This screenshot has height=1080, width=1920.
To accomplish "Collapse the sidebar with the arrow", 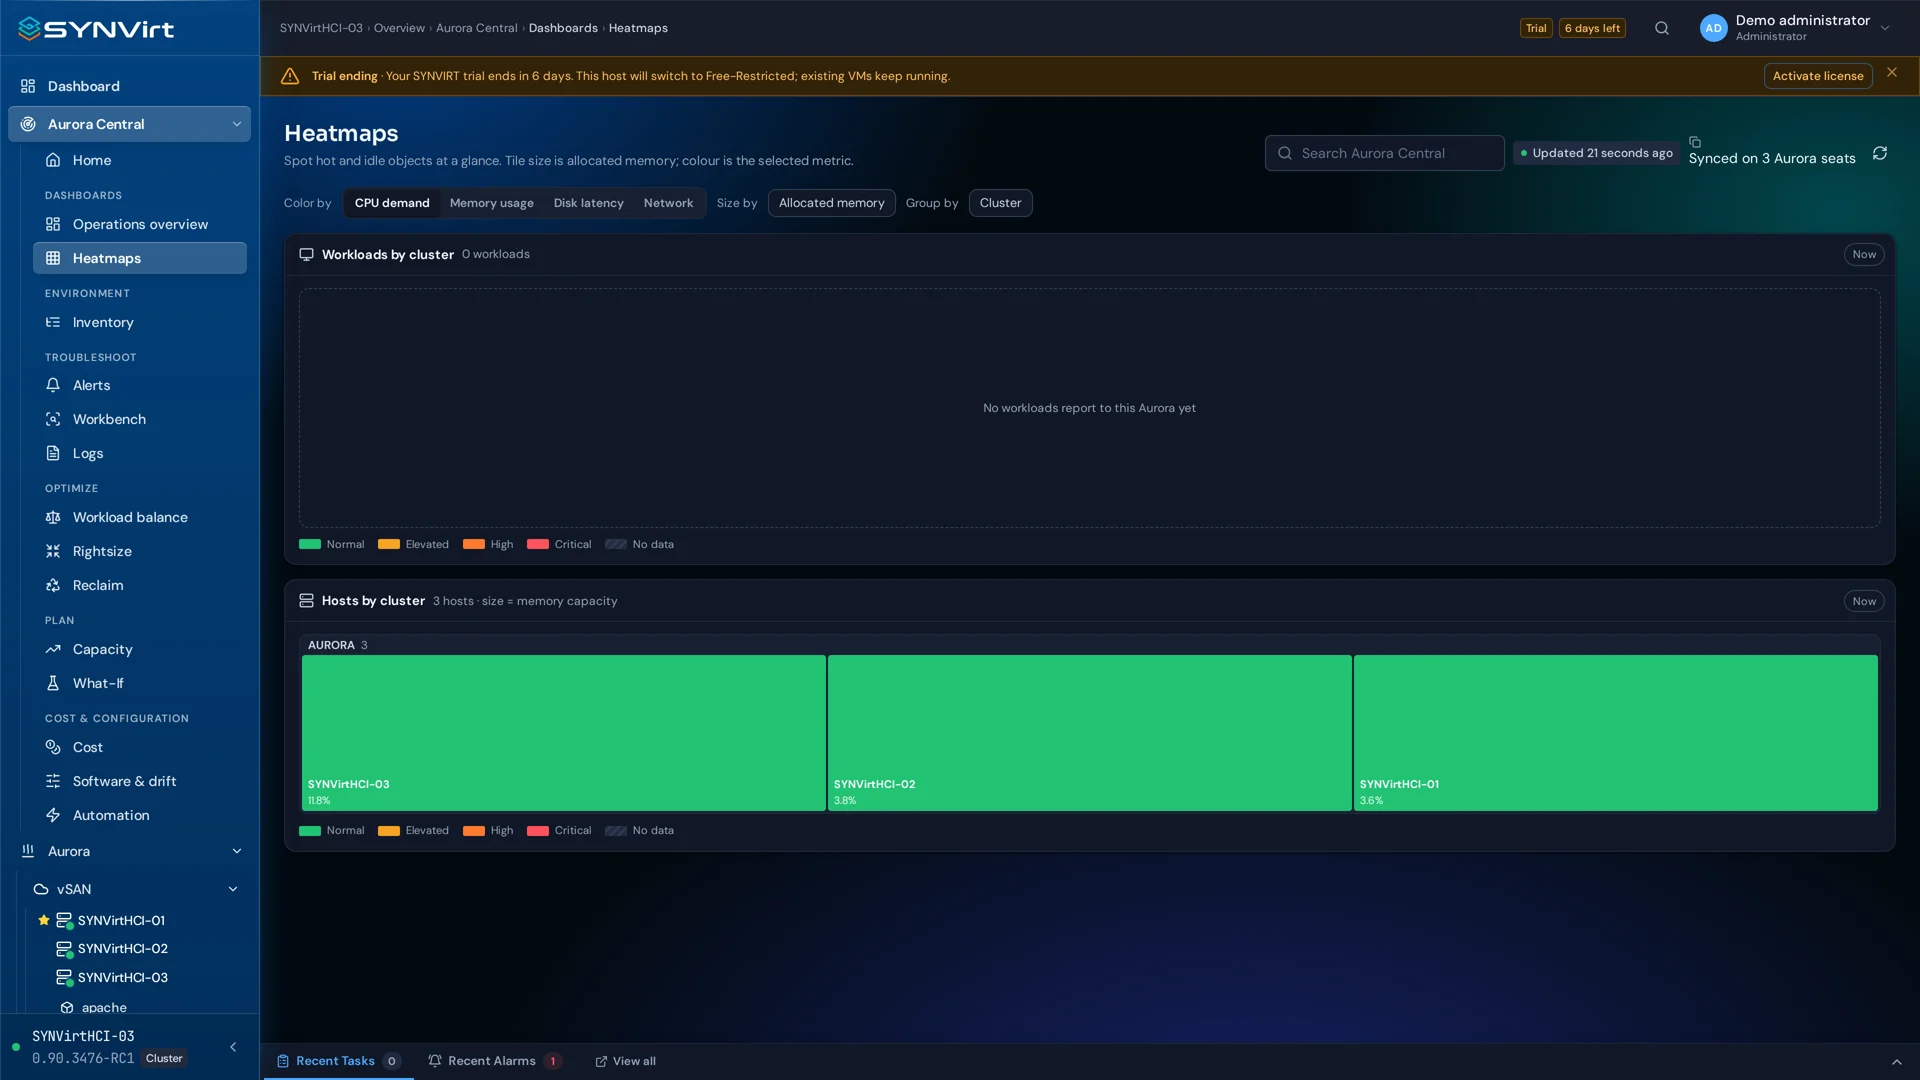I will click(x=233, y=1047).
